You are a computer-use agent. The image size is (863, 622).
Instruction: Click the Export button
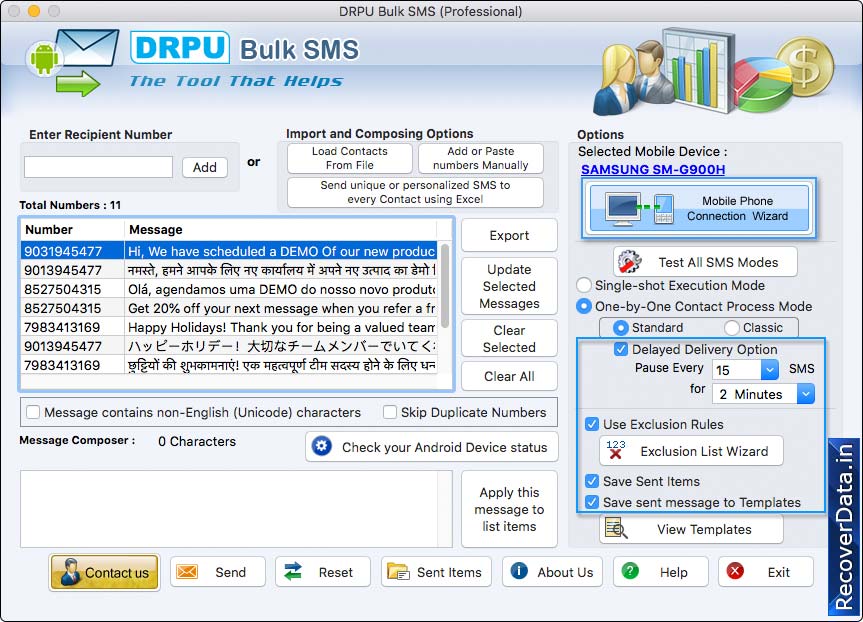pyautogui.click(x=509, y=235)
